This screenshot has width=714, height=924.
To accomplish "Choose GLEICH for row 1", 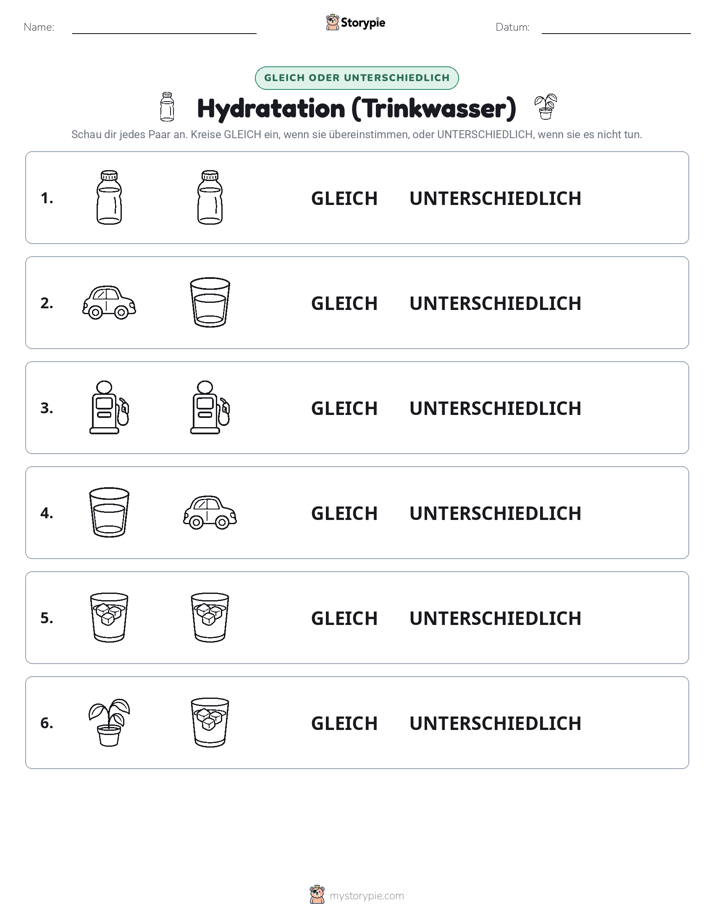I will click(x=344, y=198).
